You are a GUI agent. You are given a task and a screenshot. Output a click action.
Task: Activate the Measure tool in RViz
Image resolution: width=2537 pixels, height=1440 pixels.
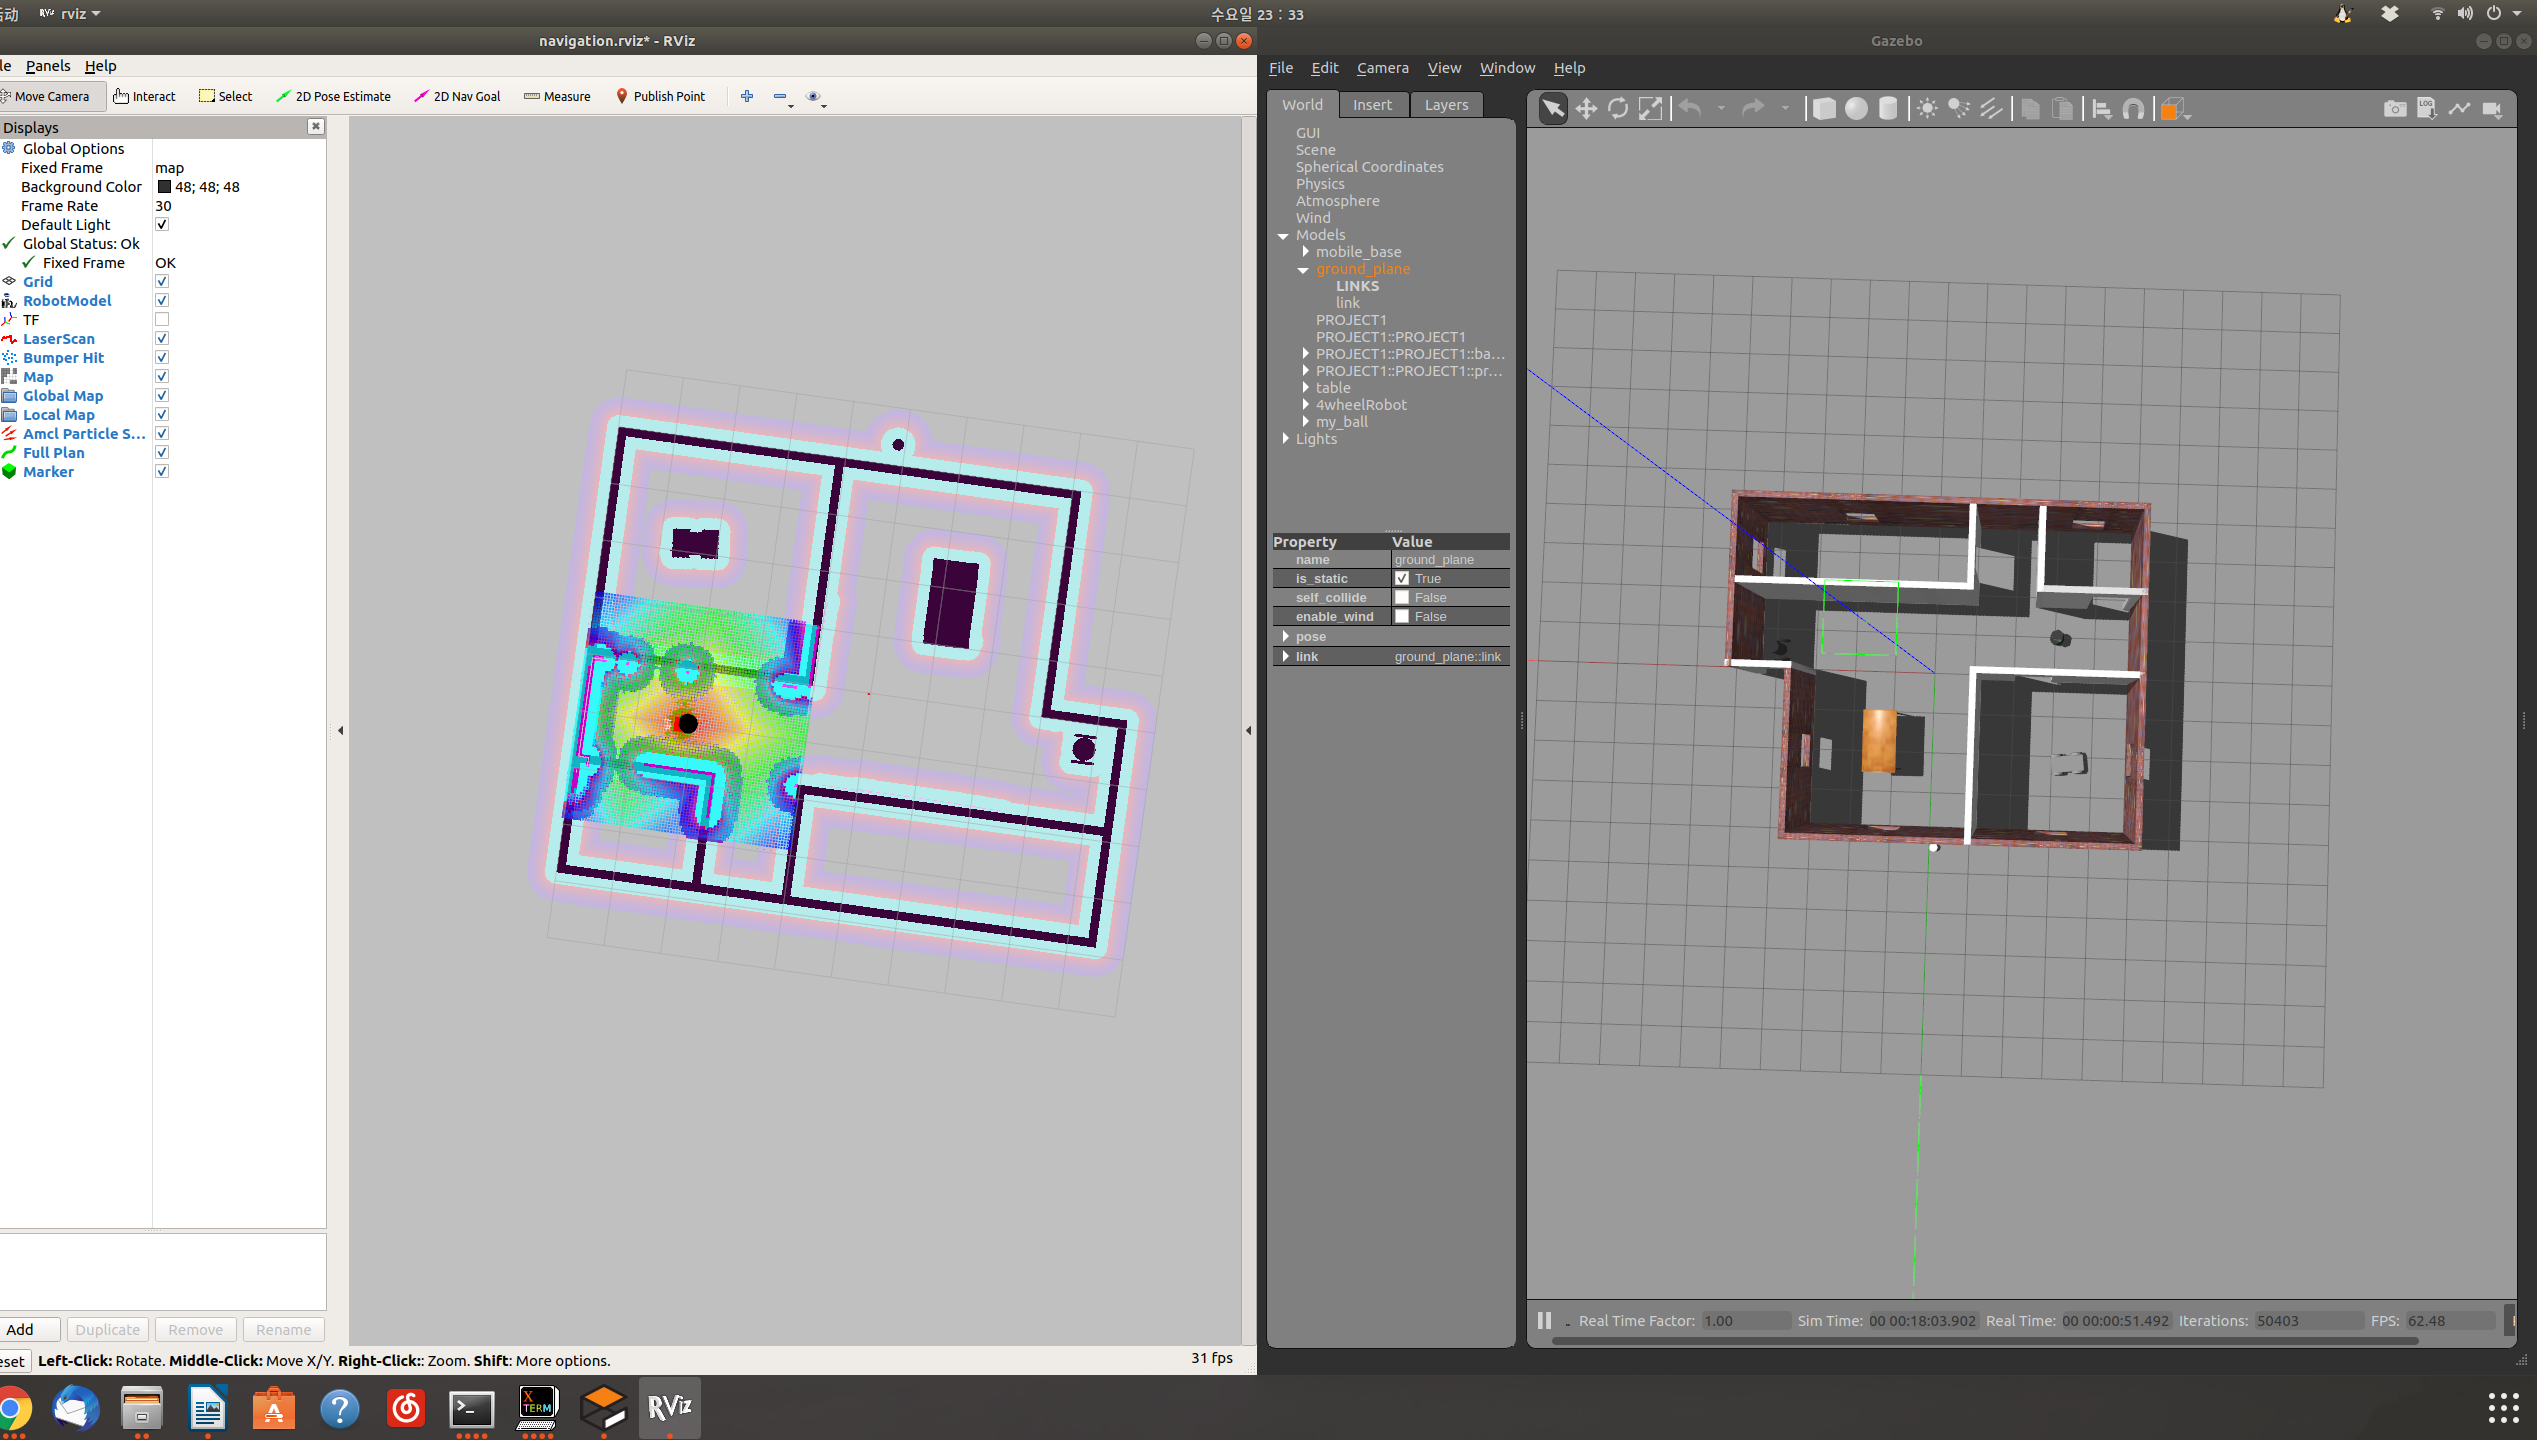(x=557, y=96)
